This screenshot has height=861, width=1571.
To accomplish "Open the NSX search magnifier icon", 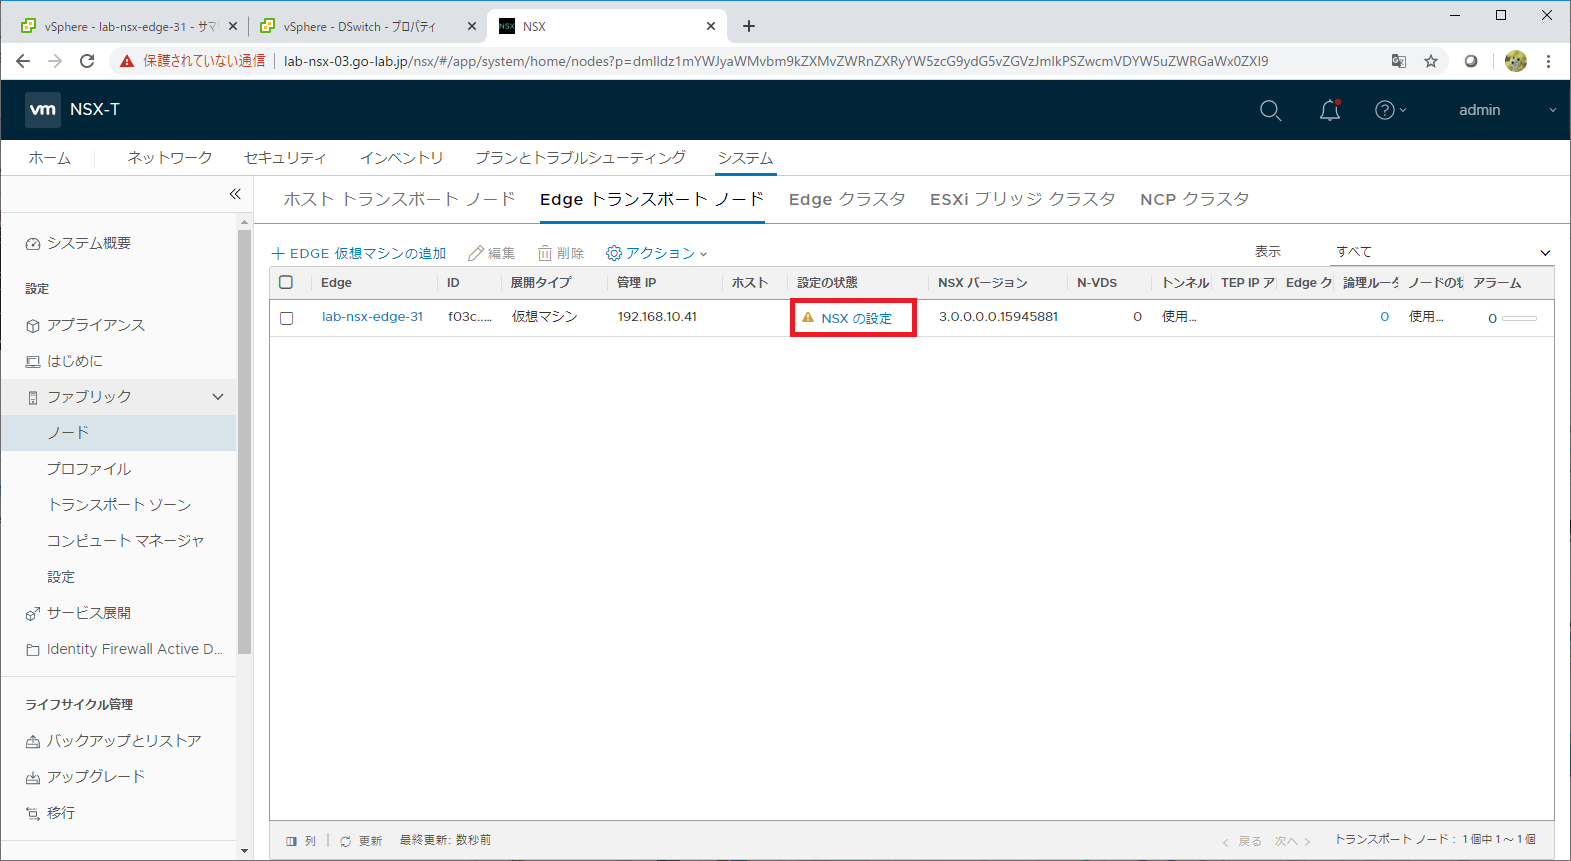I will coord(1270,110).
